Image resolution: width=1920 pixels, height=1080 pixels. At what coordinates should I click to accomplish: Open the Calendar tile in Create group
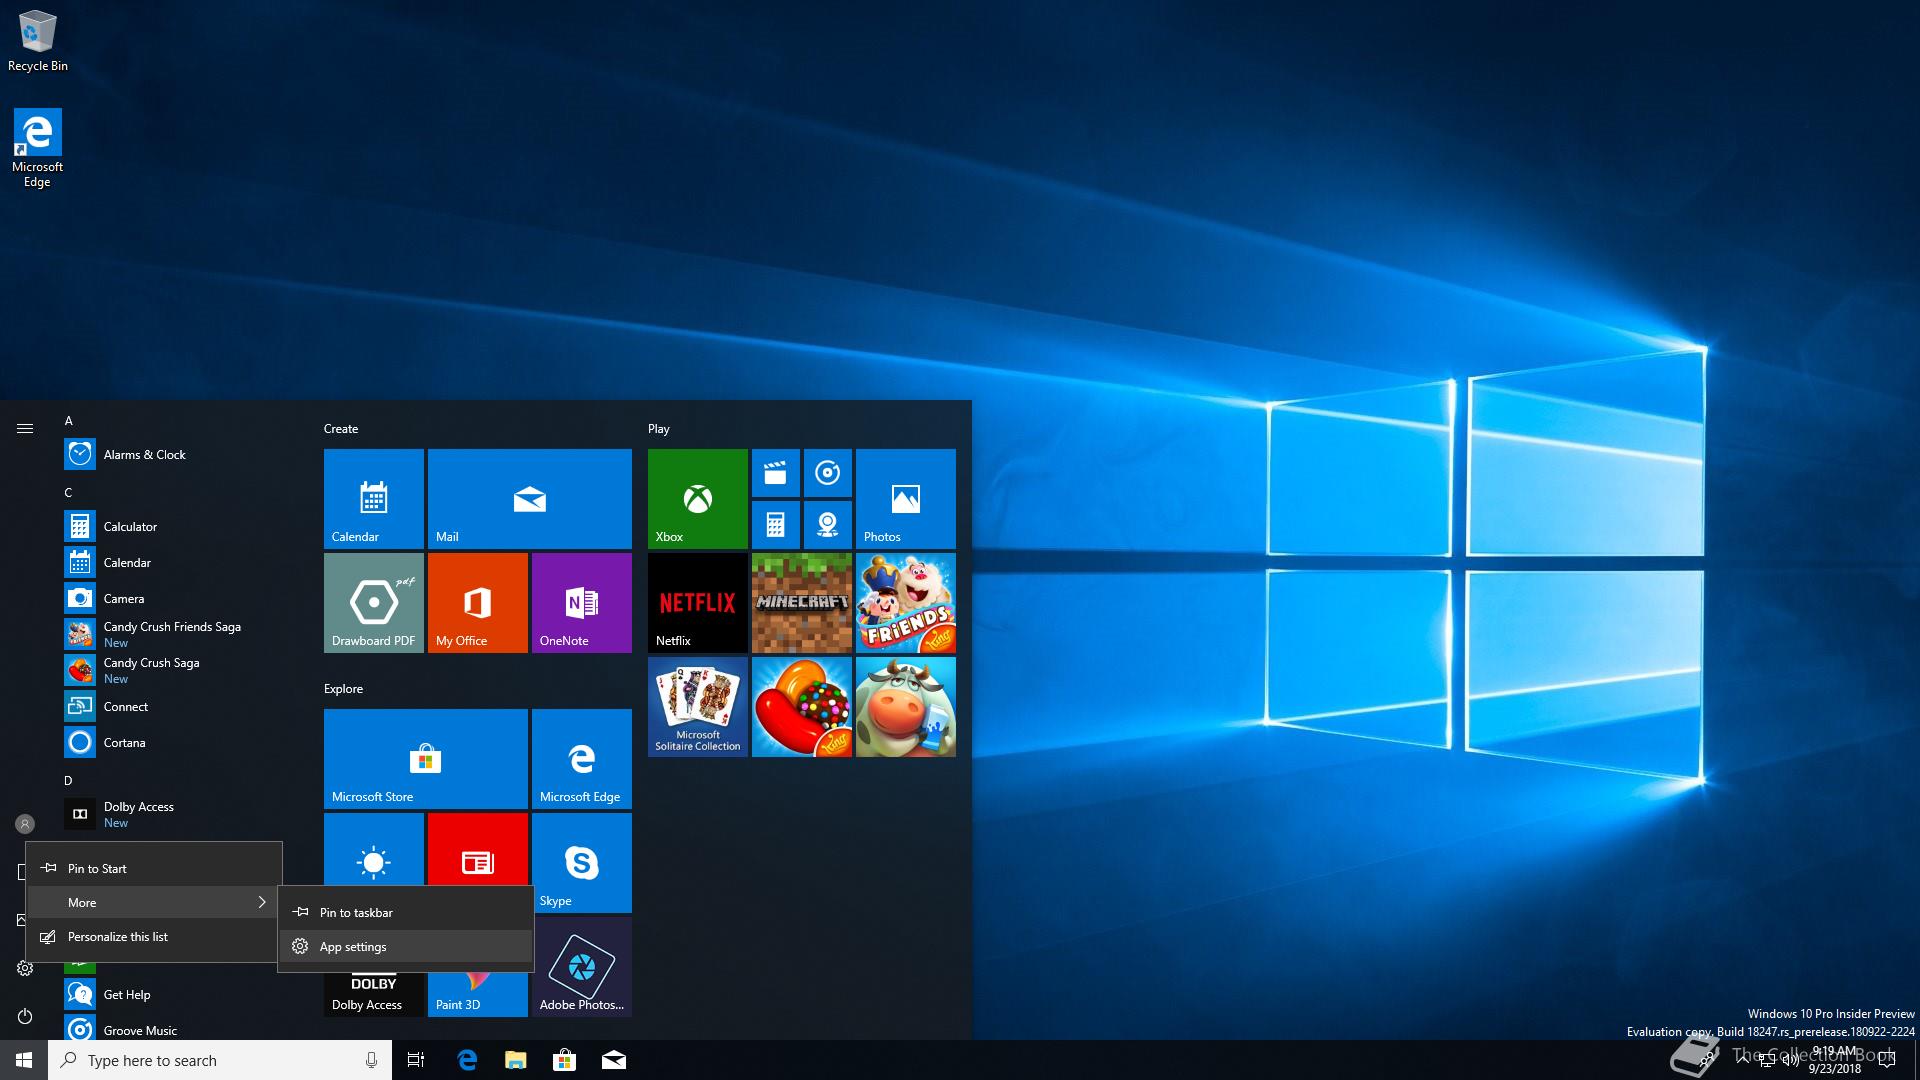point(373,498)
